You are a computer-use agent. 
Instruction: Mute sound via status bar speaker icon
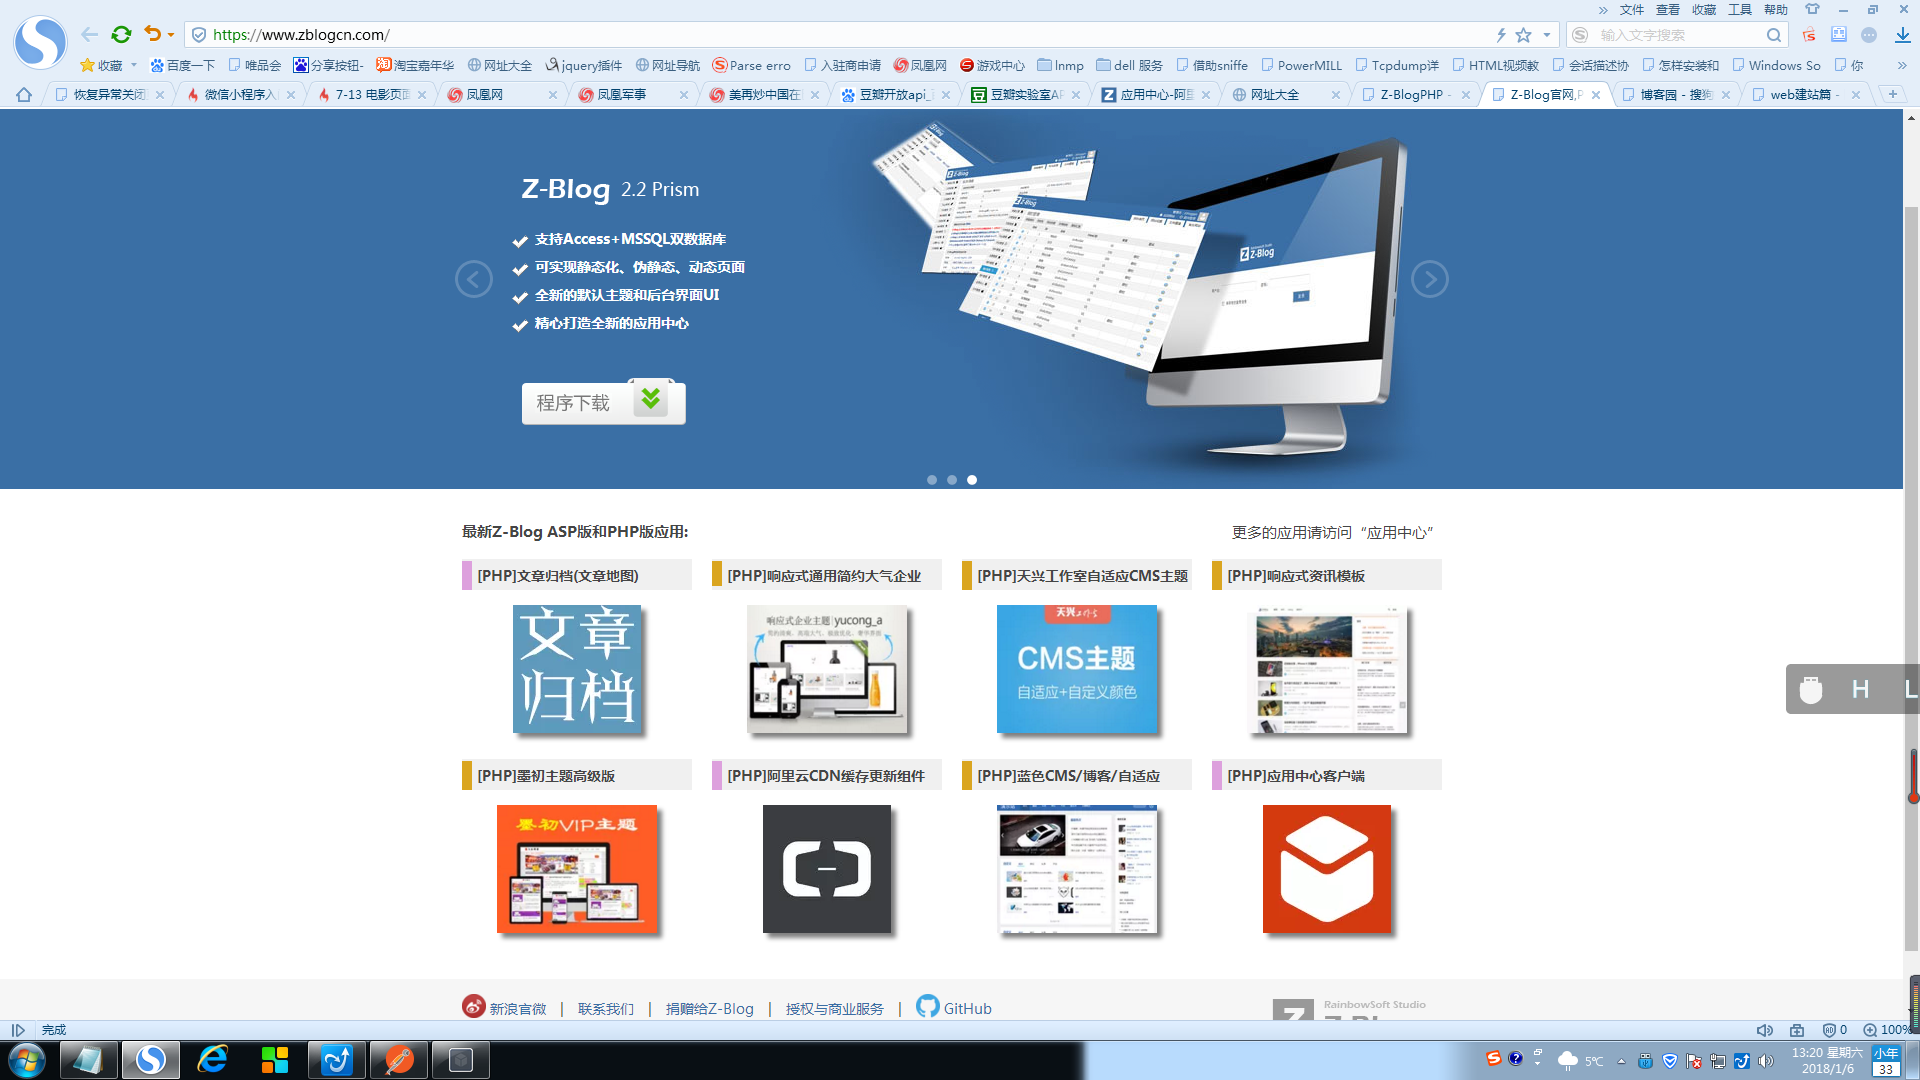(x=1764, y=1030)
